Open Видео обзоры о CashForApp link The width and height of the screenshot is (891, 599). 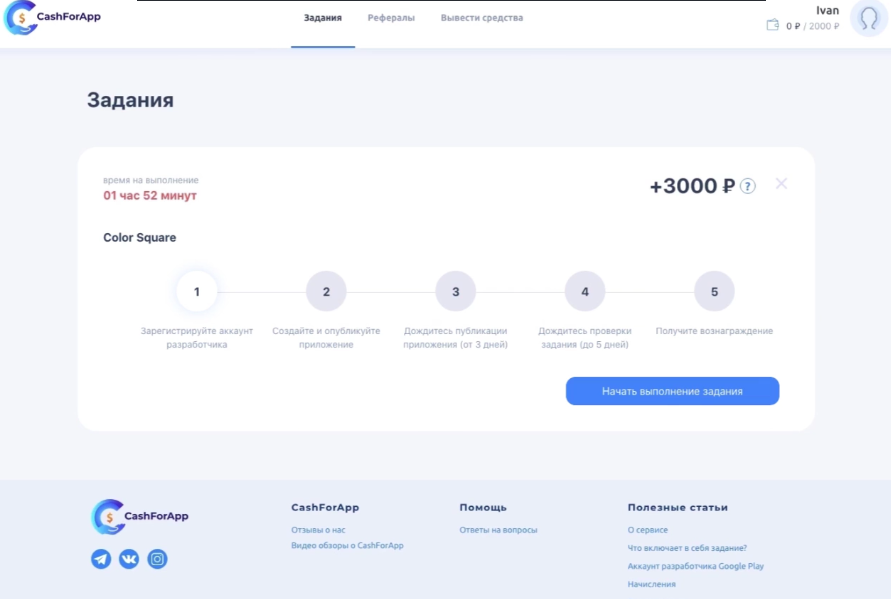tap(347, 546)
